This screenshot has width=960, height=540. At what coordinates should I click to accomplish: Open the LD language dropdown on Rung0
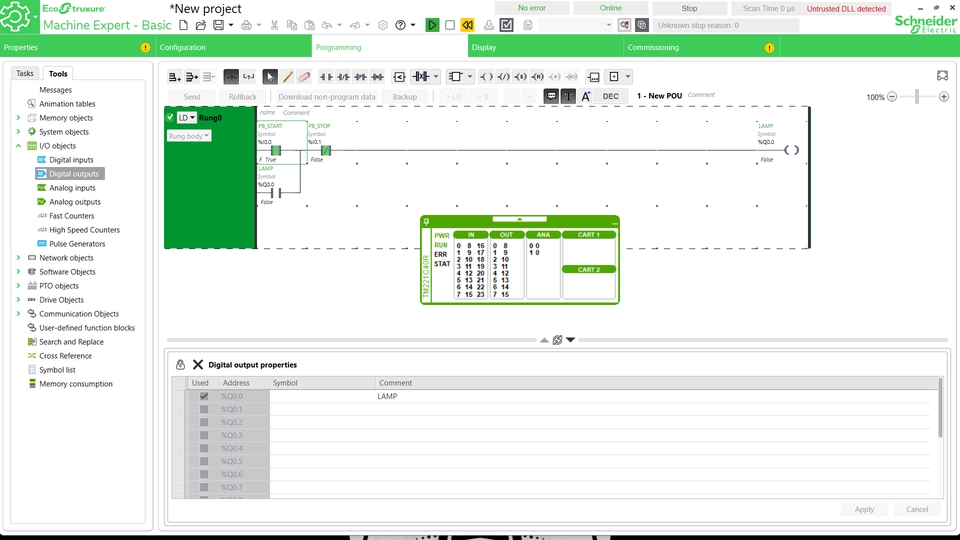(x=187, y=118)
